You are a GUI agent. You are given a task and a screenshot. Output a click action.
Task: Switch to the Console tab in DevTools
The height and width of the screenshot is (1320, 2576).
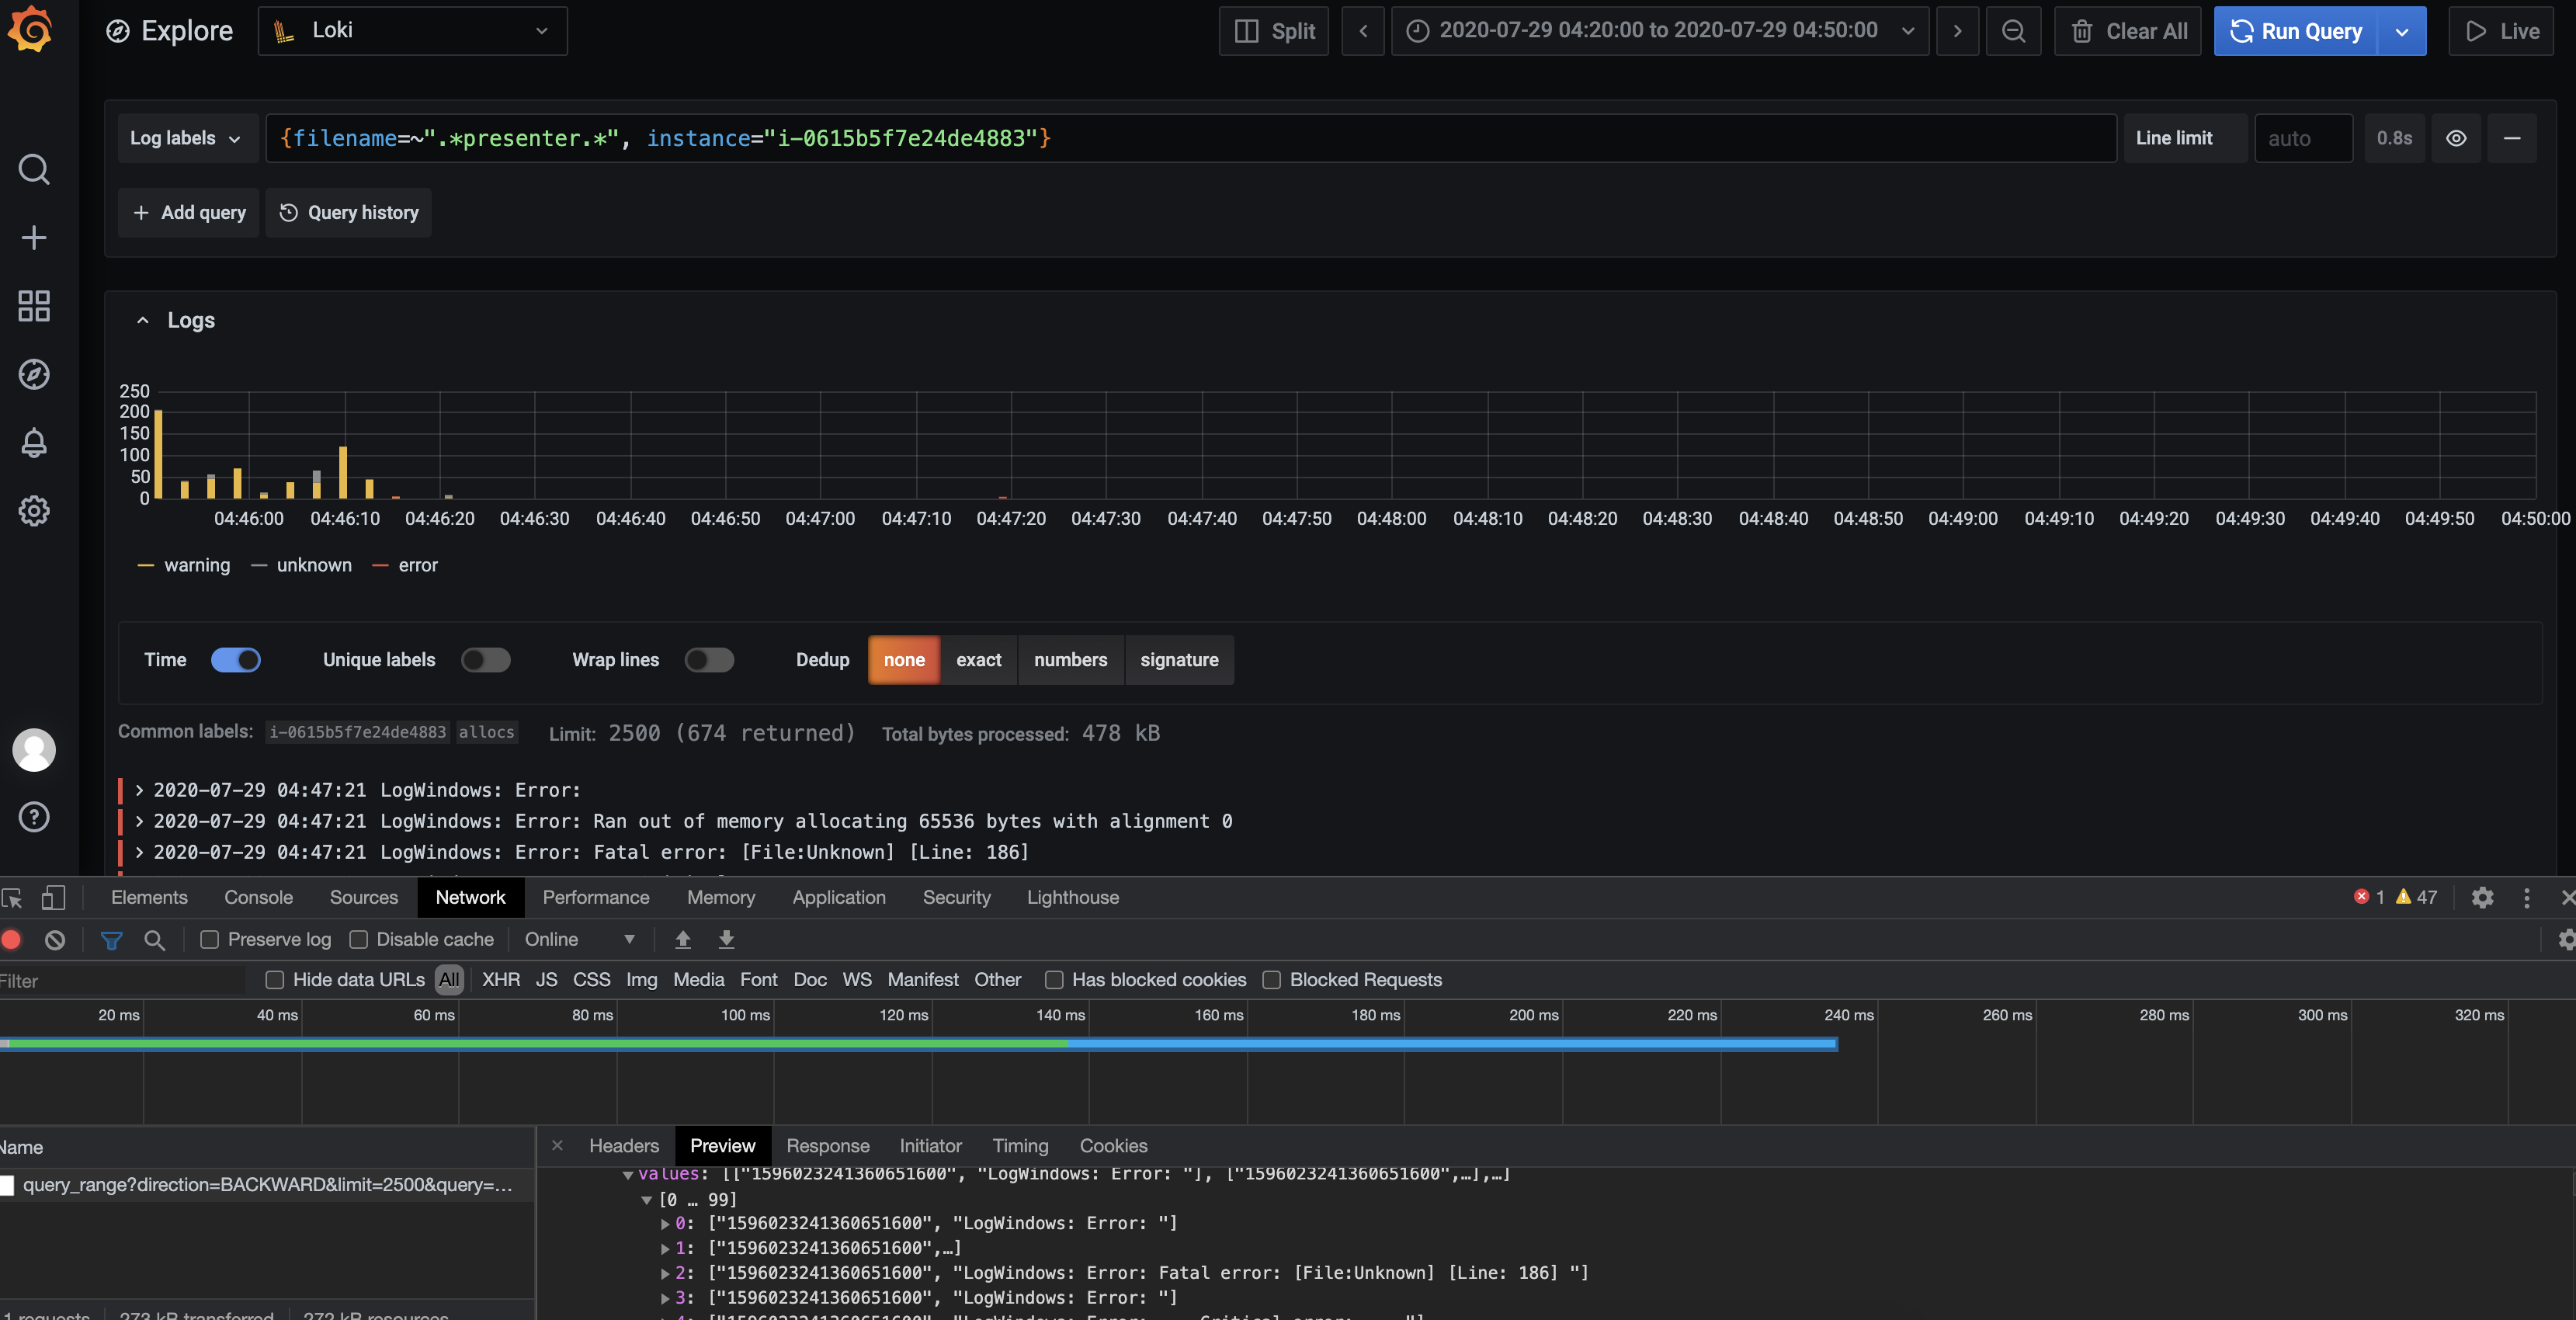258,897
